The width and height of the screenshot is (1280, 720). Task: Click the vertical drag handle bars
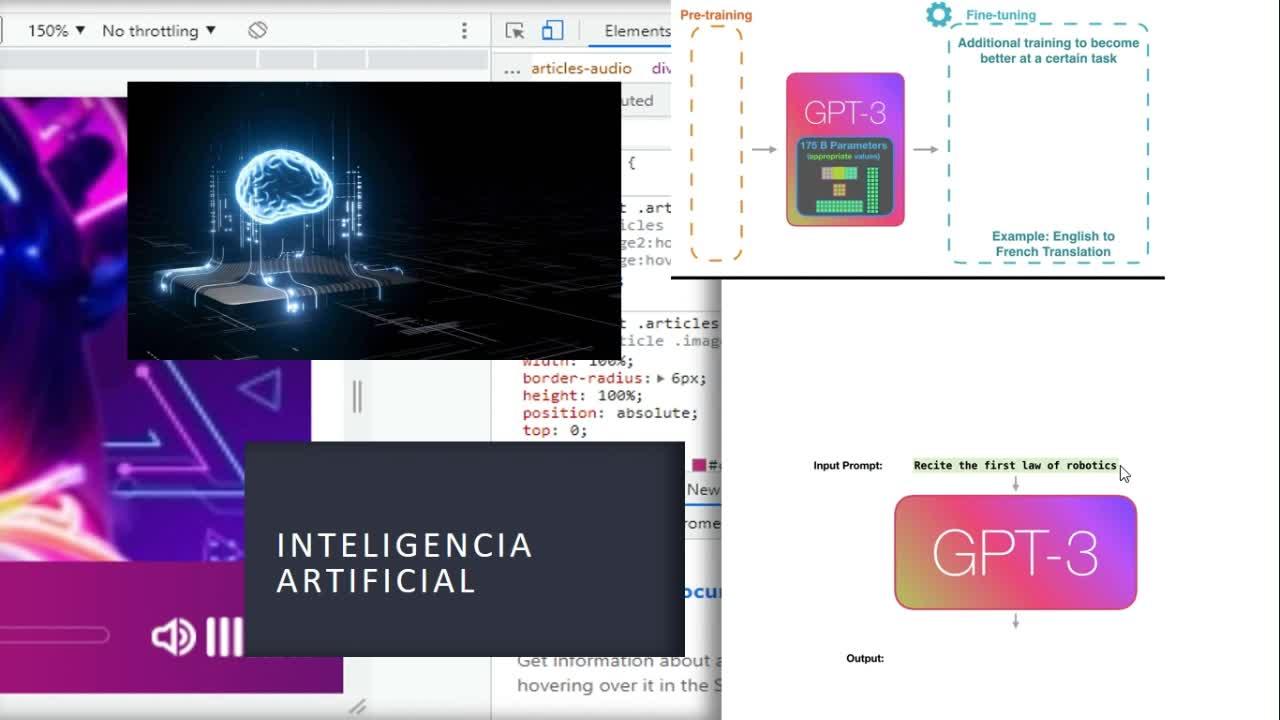pyautogui.click(x=357, y=397)
